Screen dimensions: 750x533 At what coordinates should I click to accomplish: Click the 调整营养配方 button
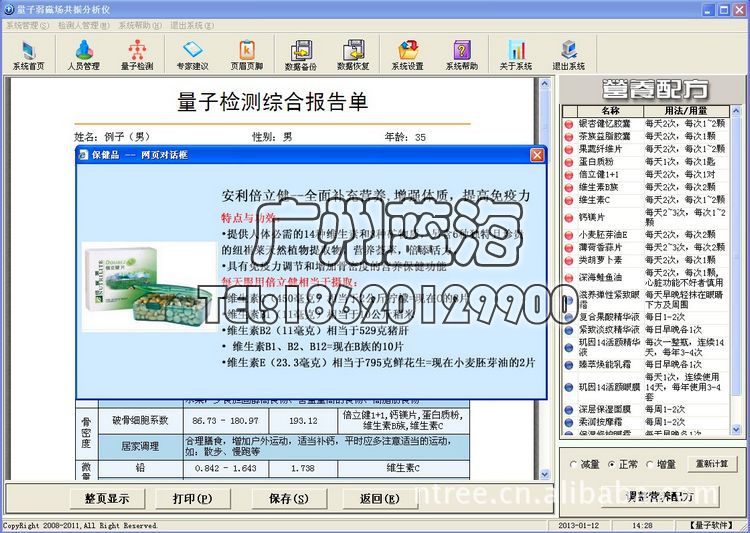(660, 497)
